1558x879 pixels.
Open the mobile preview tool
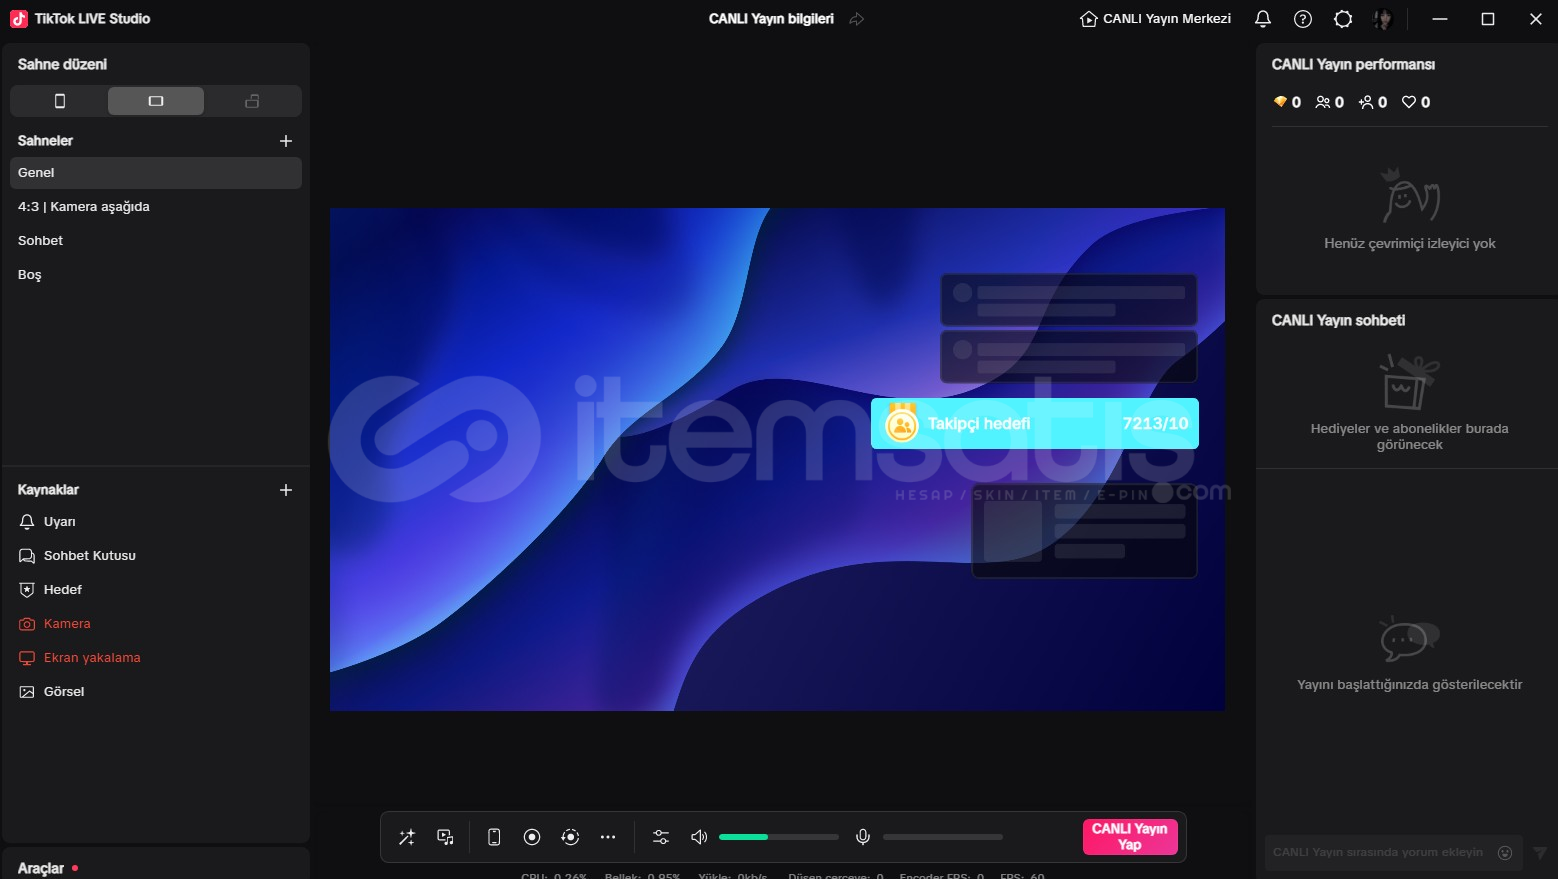494,837
